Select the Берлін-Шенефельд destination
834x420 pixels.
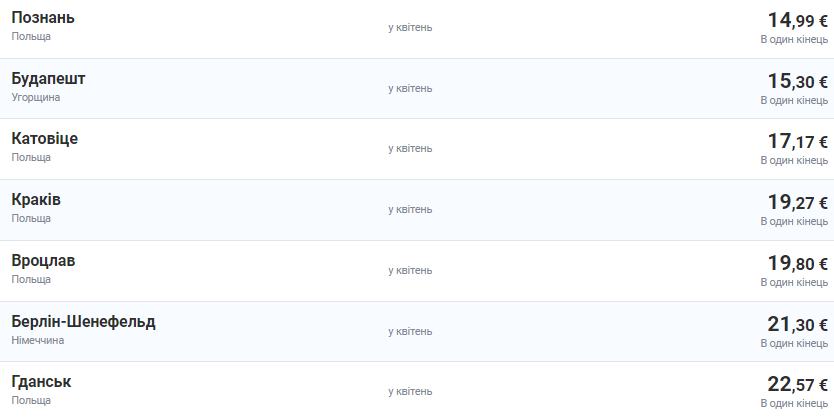[84, 322]
